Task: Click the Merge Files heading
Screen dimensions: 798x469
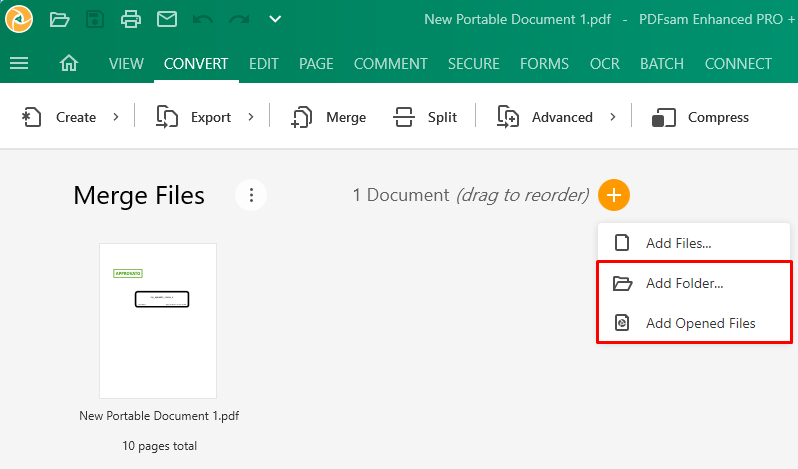Action: (139, 195)
